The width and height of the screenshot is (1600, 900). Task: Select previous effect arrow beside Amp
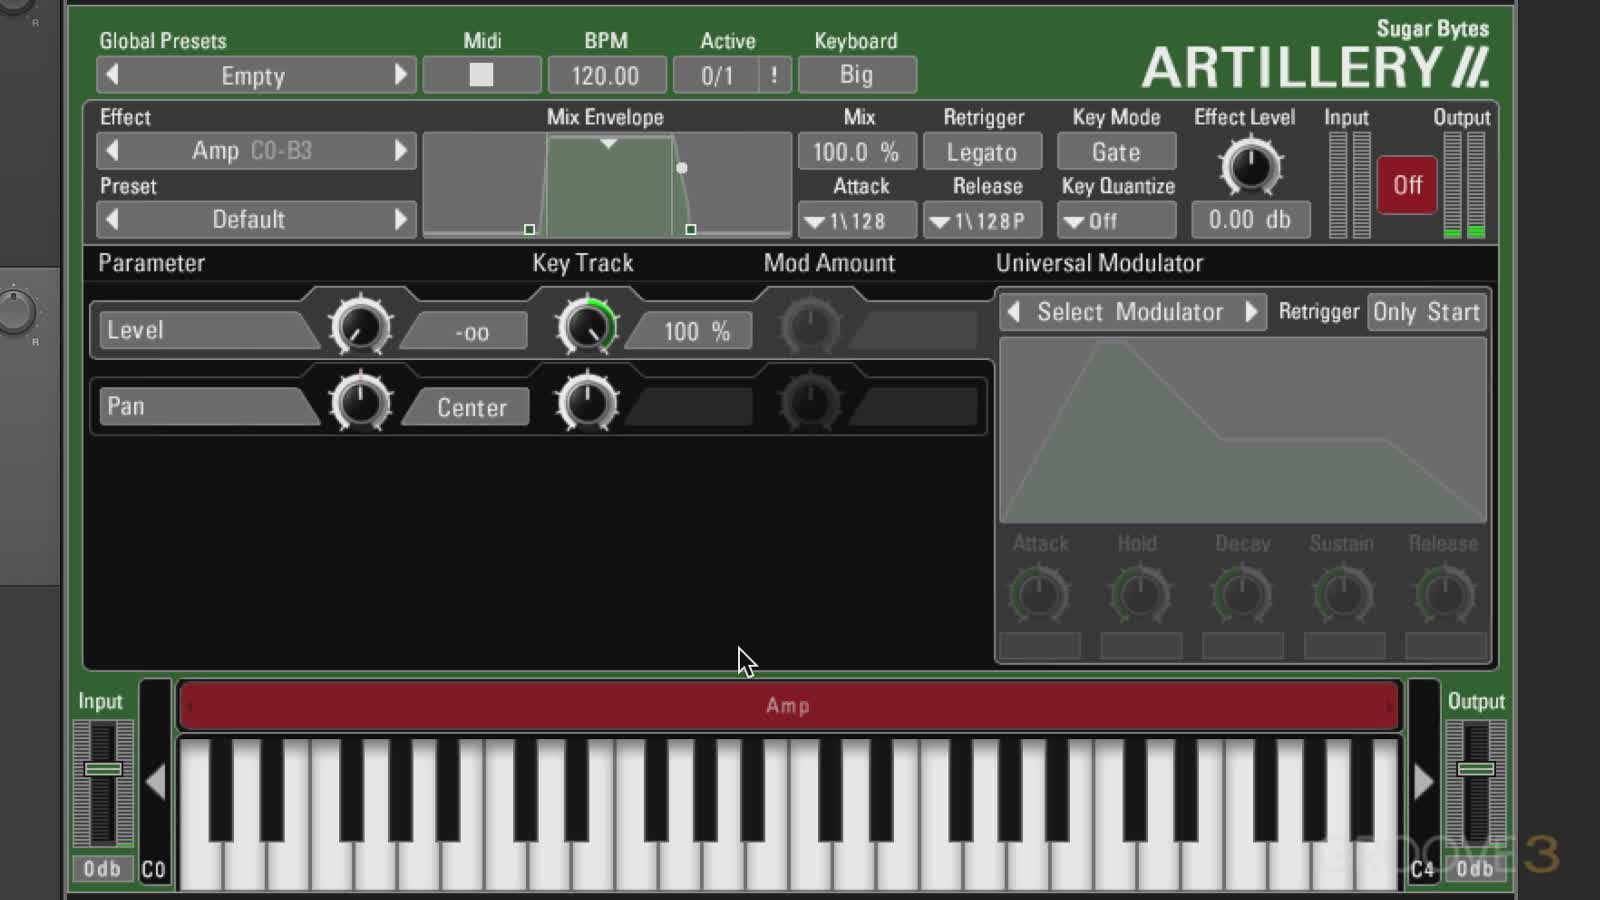[112, 151]
